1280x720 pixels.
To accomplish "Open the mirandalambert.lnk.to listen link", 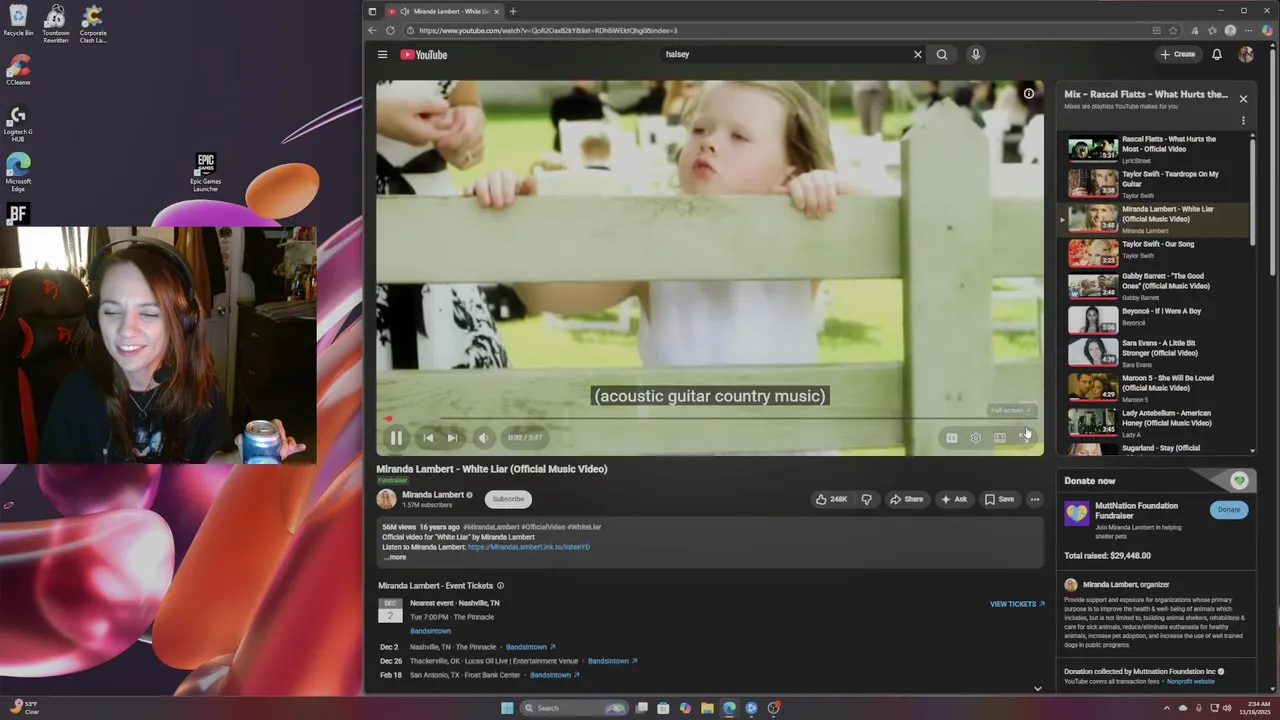I will pyautogui.click(x=528, y=547).
